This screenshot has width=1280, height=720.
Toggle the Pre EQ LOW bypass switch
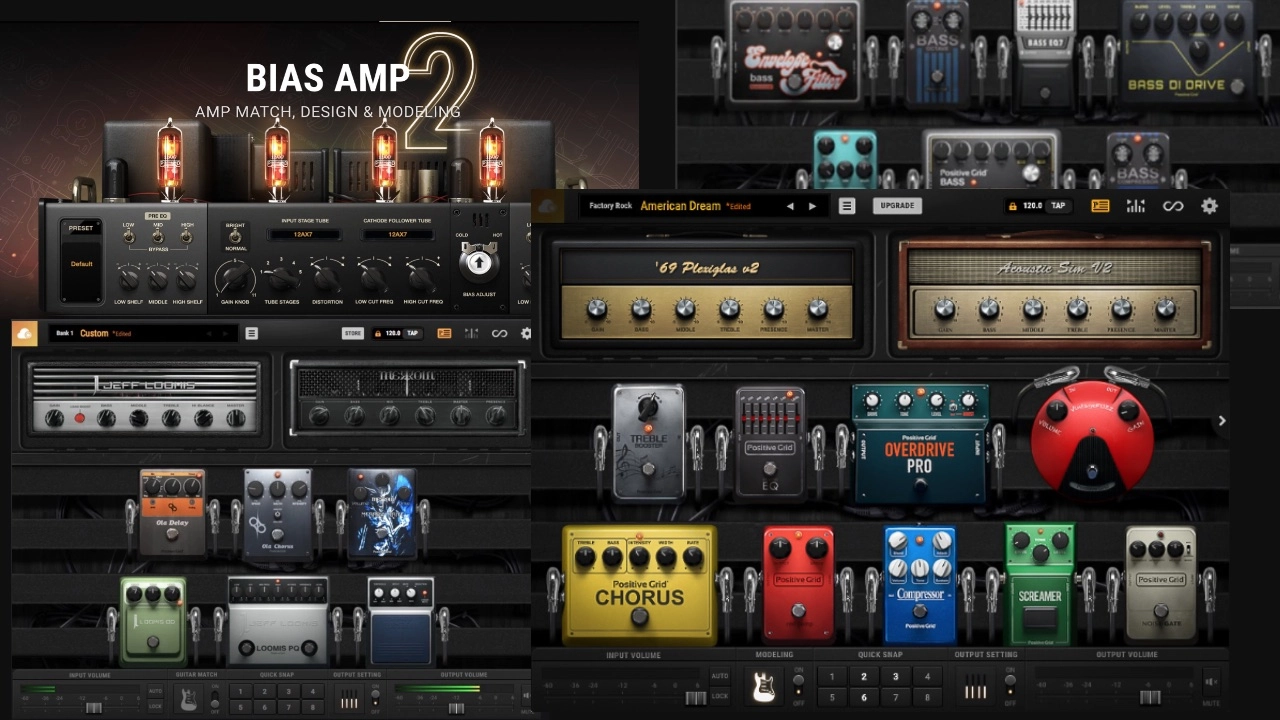[x=129, y=237]
